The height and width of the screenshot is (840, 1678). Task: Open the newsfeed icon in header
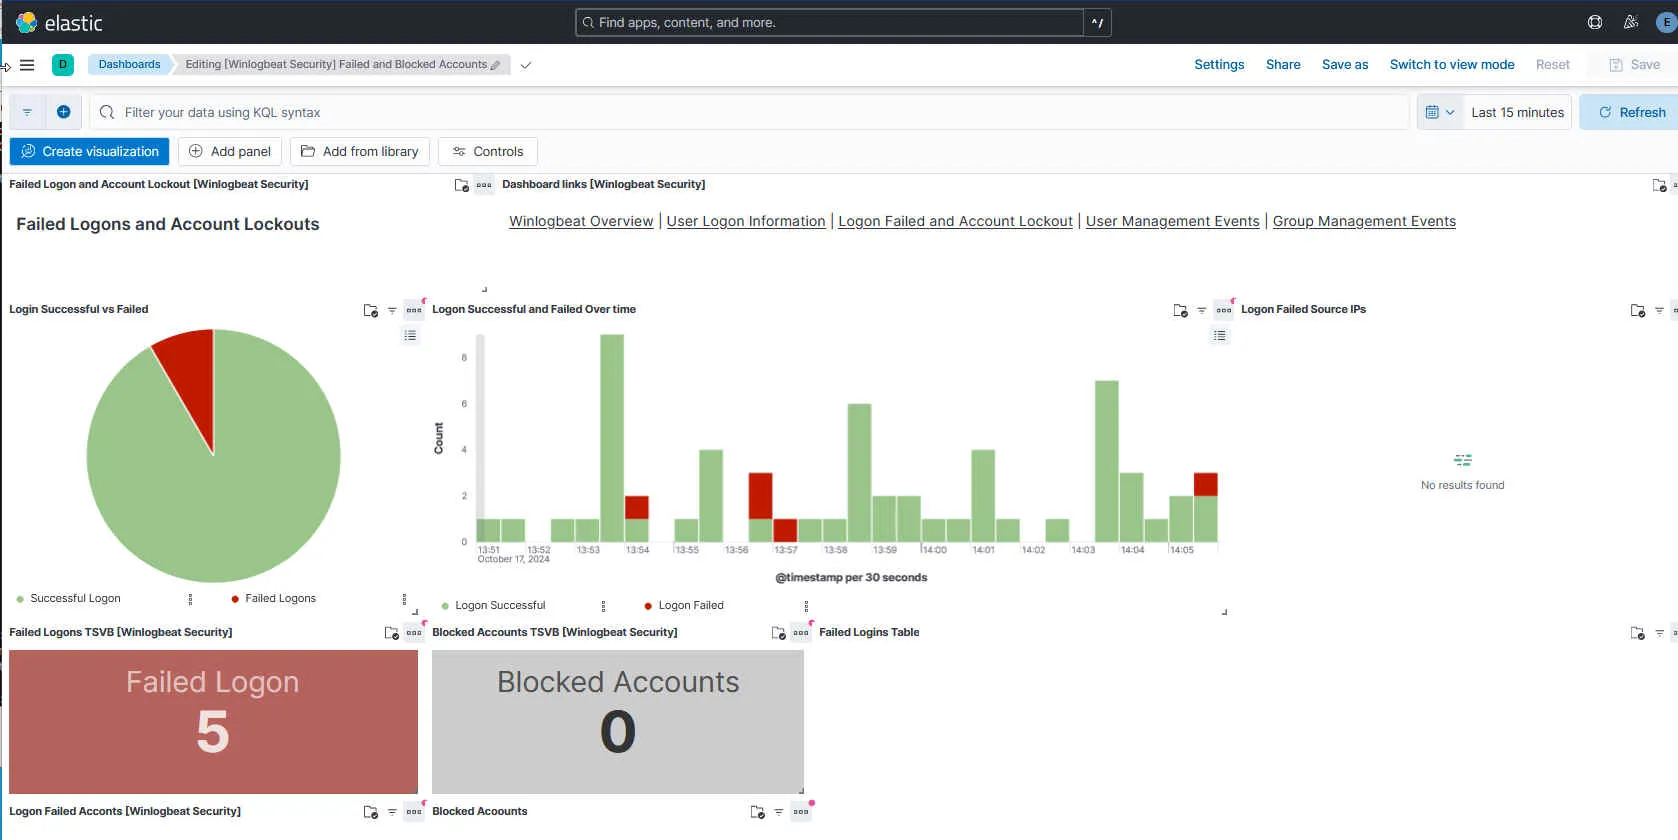(x=1631, y=22)
